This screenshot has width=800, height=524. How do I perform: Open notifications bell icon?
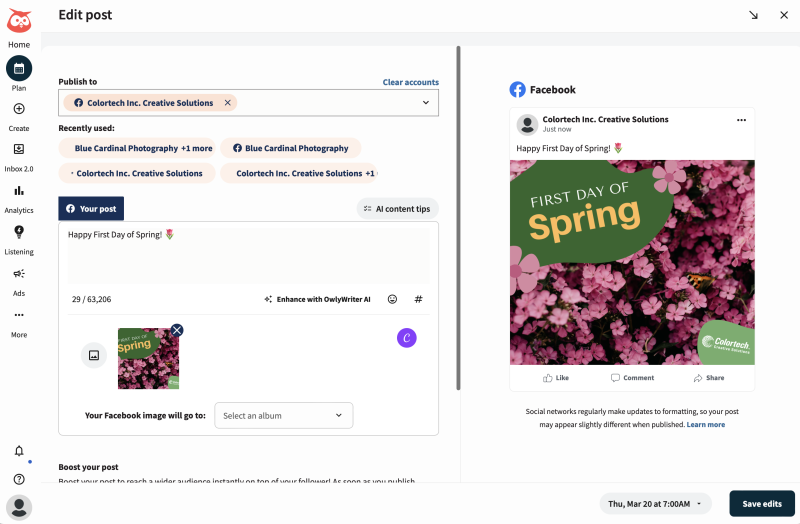click(19, 451)
